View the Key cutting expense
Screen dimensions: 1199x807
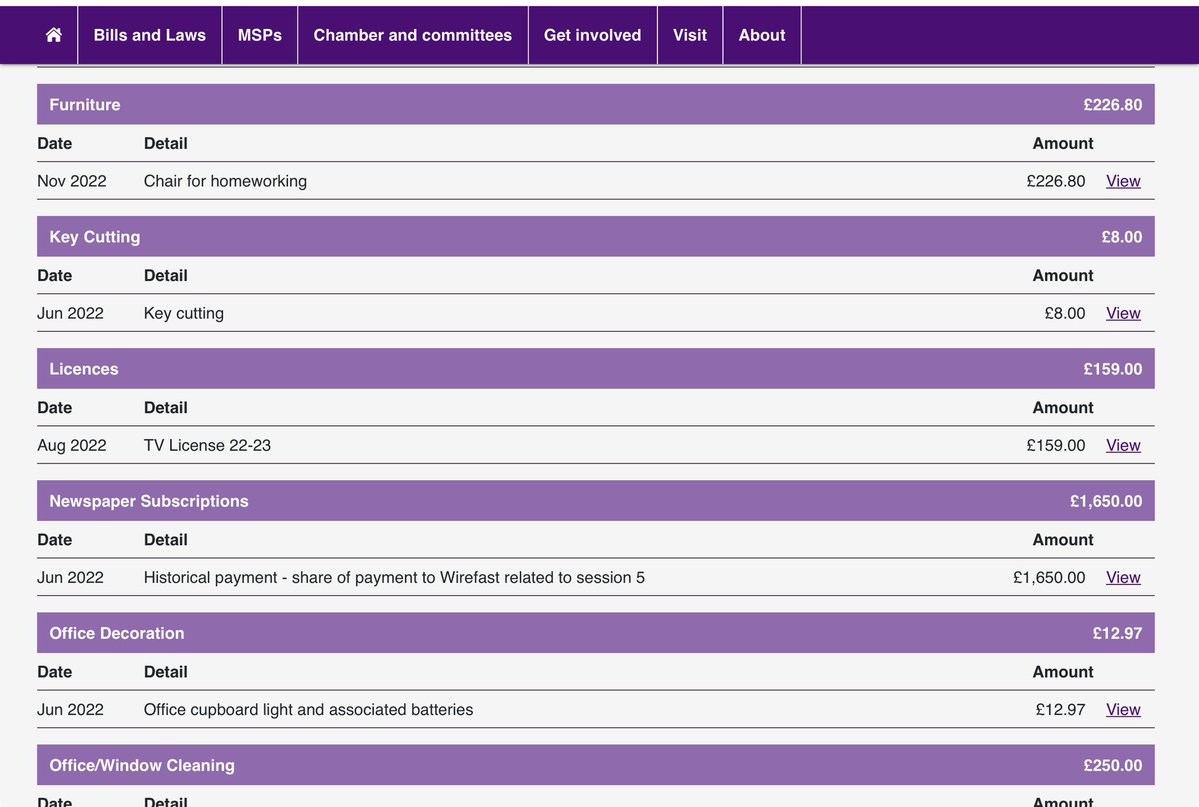click(x=1123, y=314)
